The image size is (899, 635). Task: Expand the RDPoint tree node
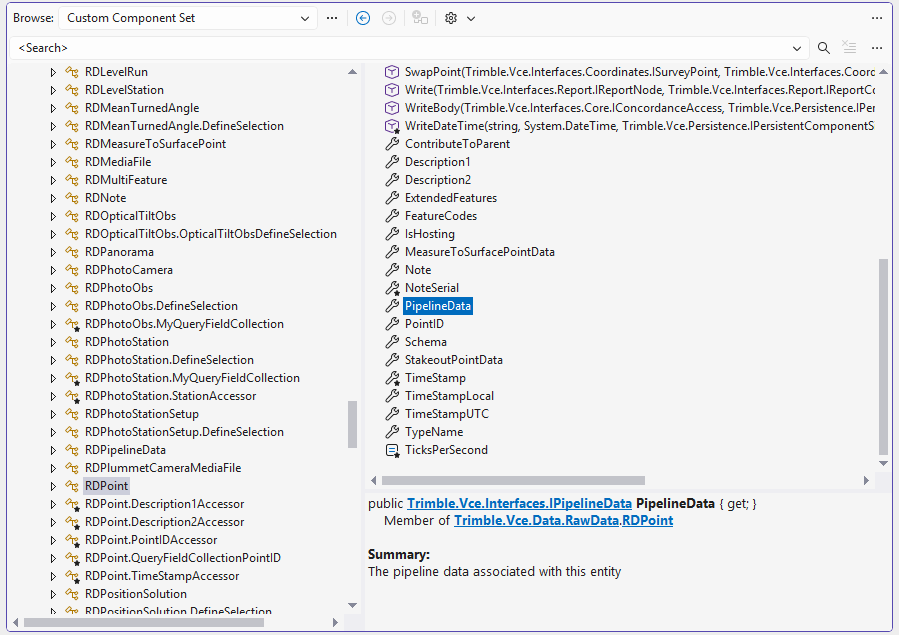click(53, 486)
